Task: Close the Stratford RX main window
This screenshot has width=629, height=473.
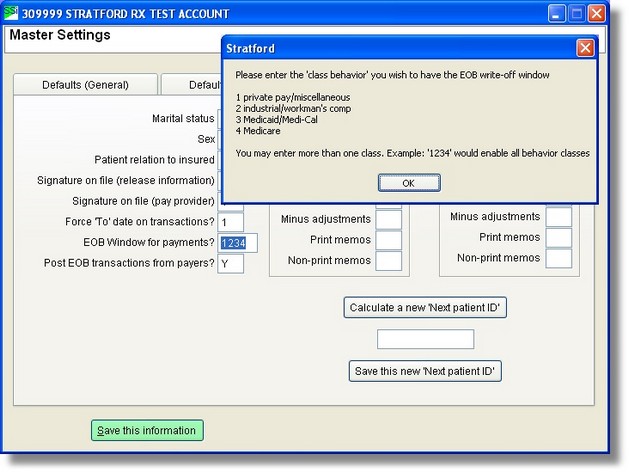Action: click(597, 14)
